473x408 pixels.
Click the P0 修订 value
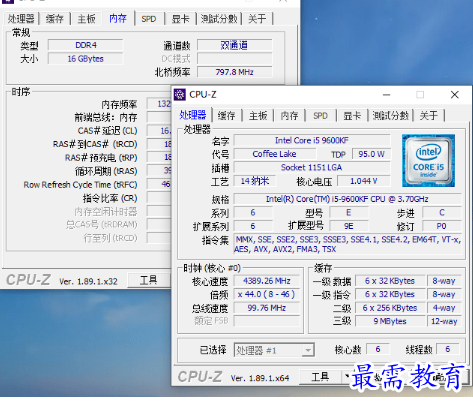pyautogui.click(x=442, y=226)
